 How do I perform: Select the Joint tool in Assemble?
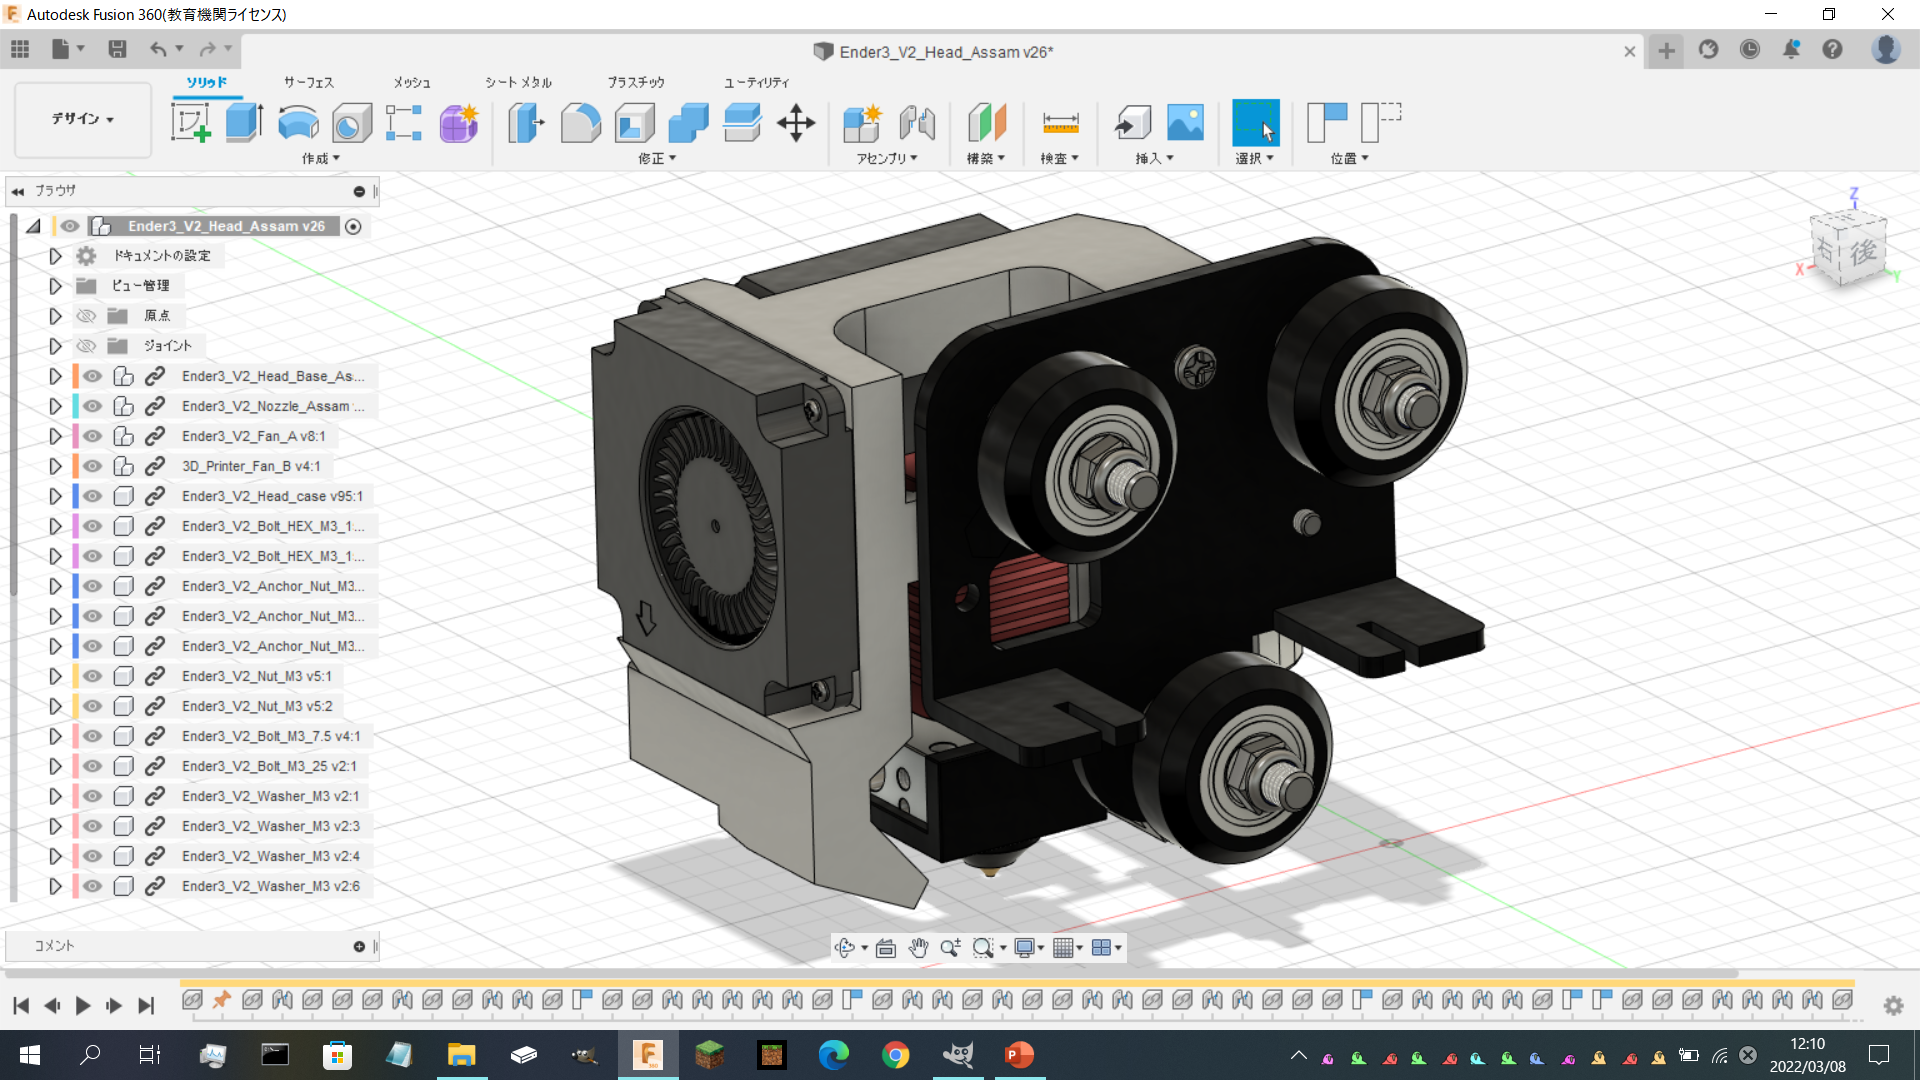916,123
